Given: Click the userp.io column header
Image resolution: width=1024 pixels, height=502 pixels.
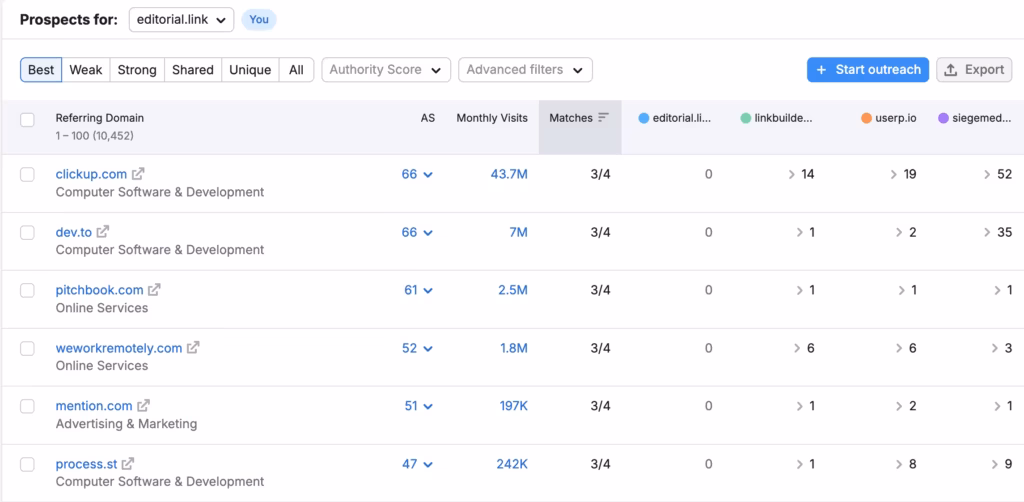Looking at the screenshot, I should (889, 118).
